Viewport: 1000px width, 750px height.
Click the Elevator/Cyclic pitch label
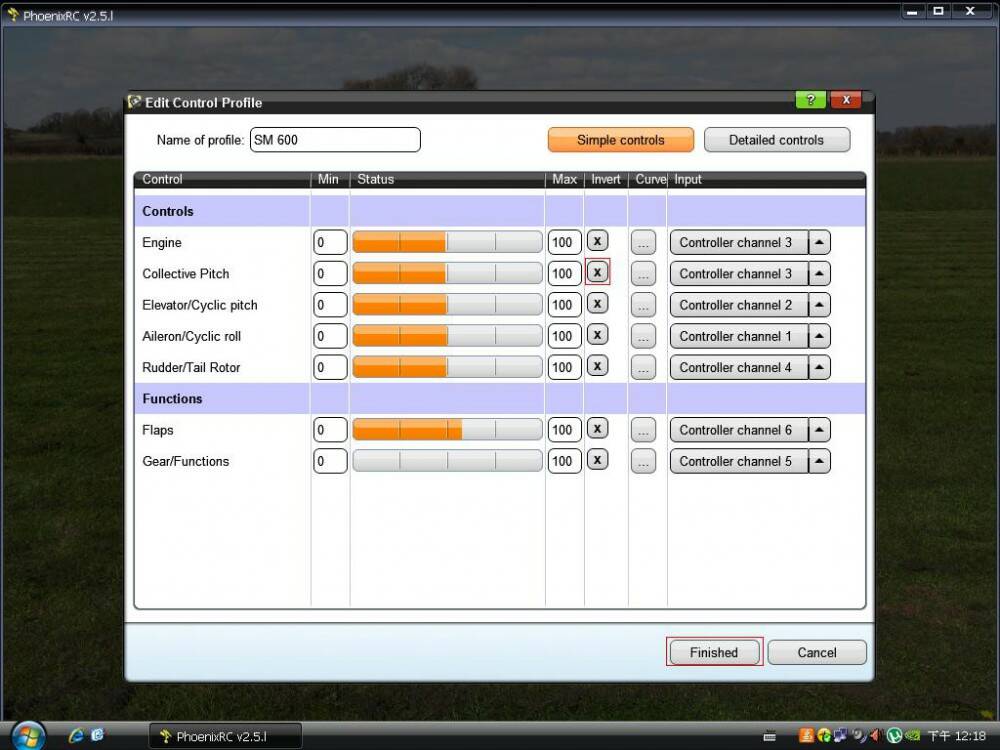pyautogui.click(x=200, y=305)
